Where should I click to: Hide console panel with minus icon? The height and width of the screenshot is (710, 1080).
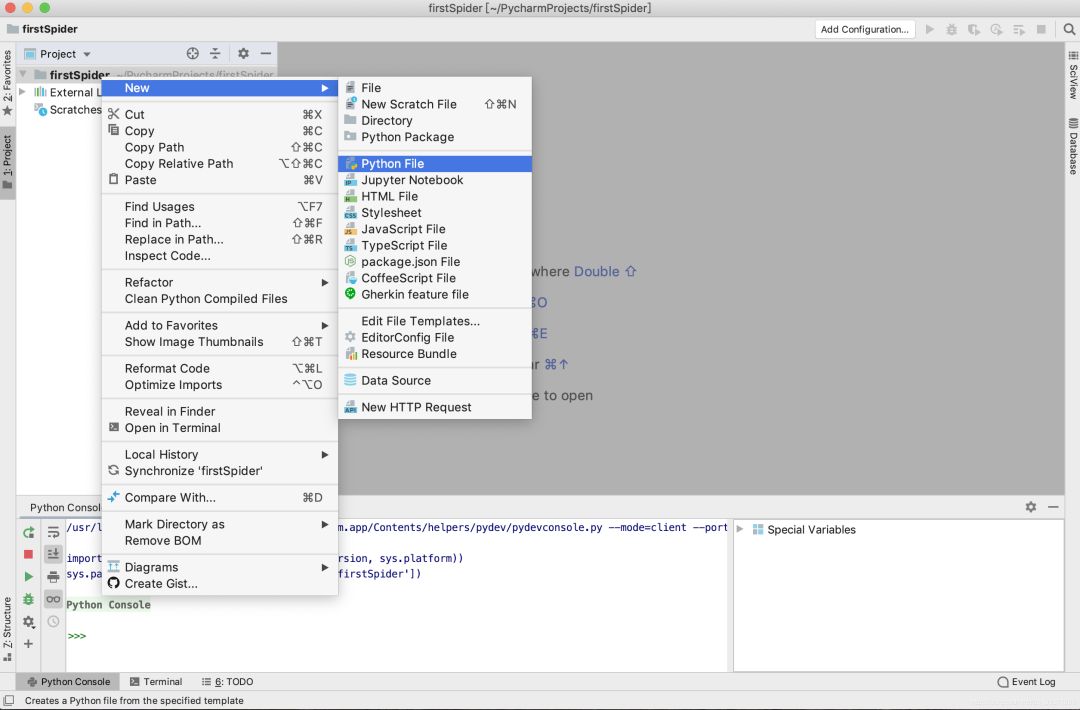pos(1053,507)
